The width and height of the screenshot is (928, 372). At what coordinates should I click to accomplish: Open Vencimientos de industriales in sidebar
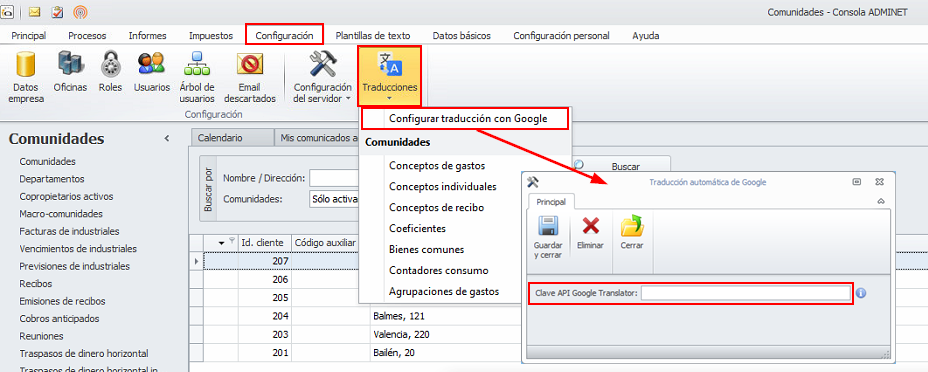tap(78, 248)
